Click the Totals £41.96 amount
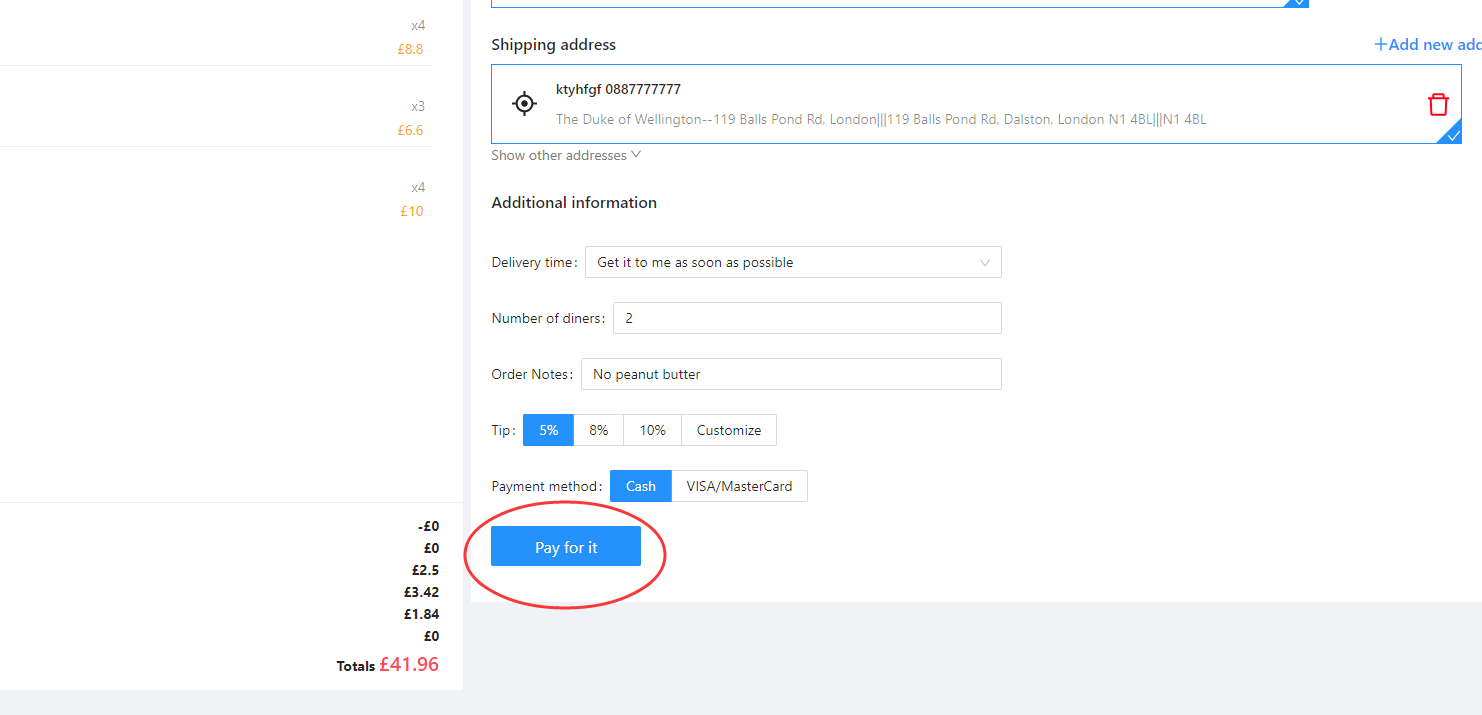Image resolution: width=1482 pixels, height=715 pixels. [408, 664]
